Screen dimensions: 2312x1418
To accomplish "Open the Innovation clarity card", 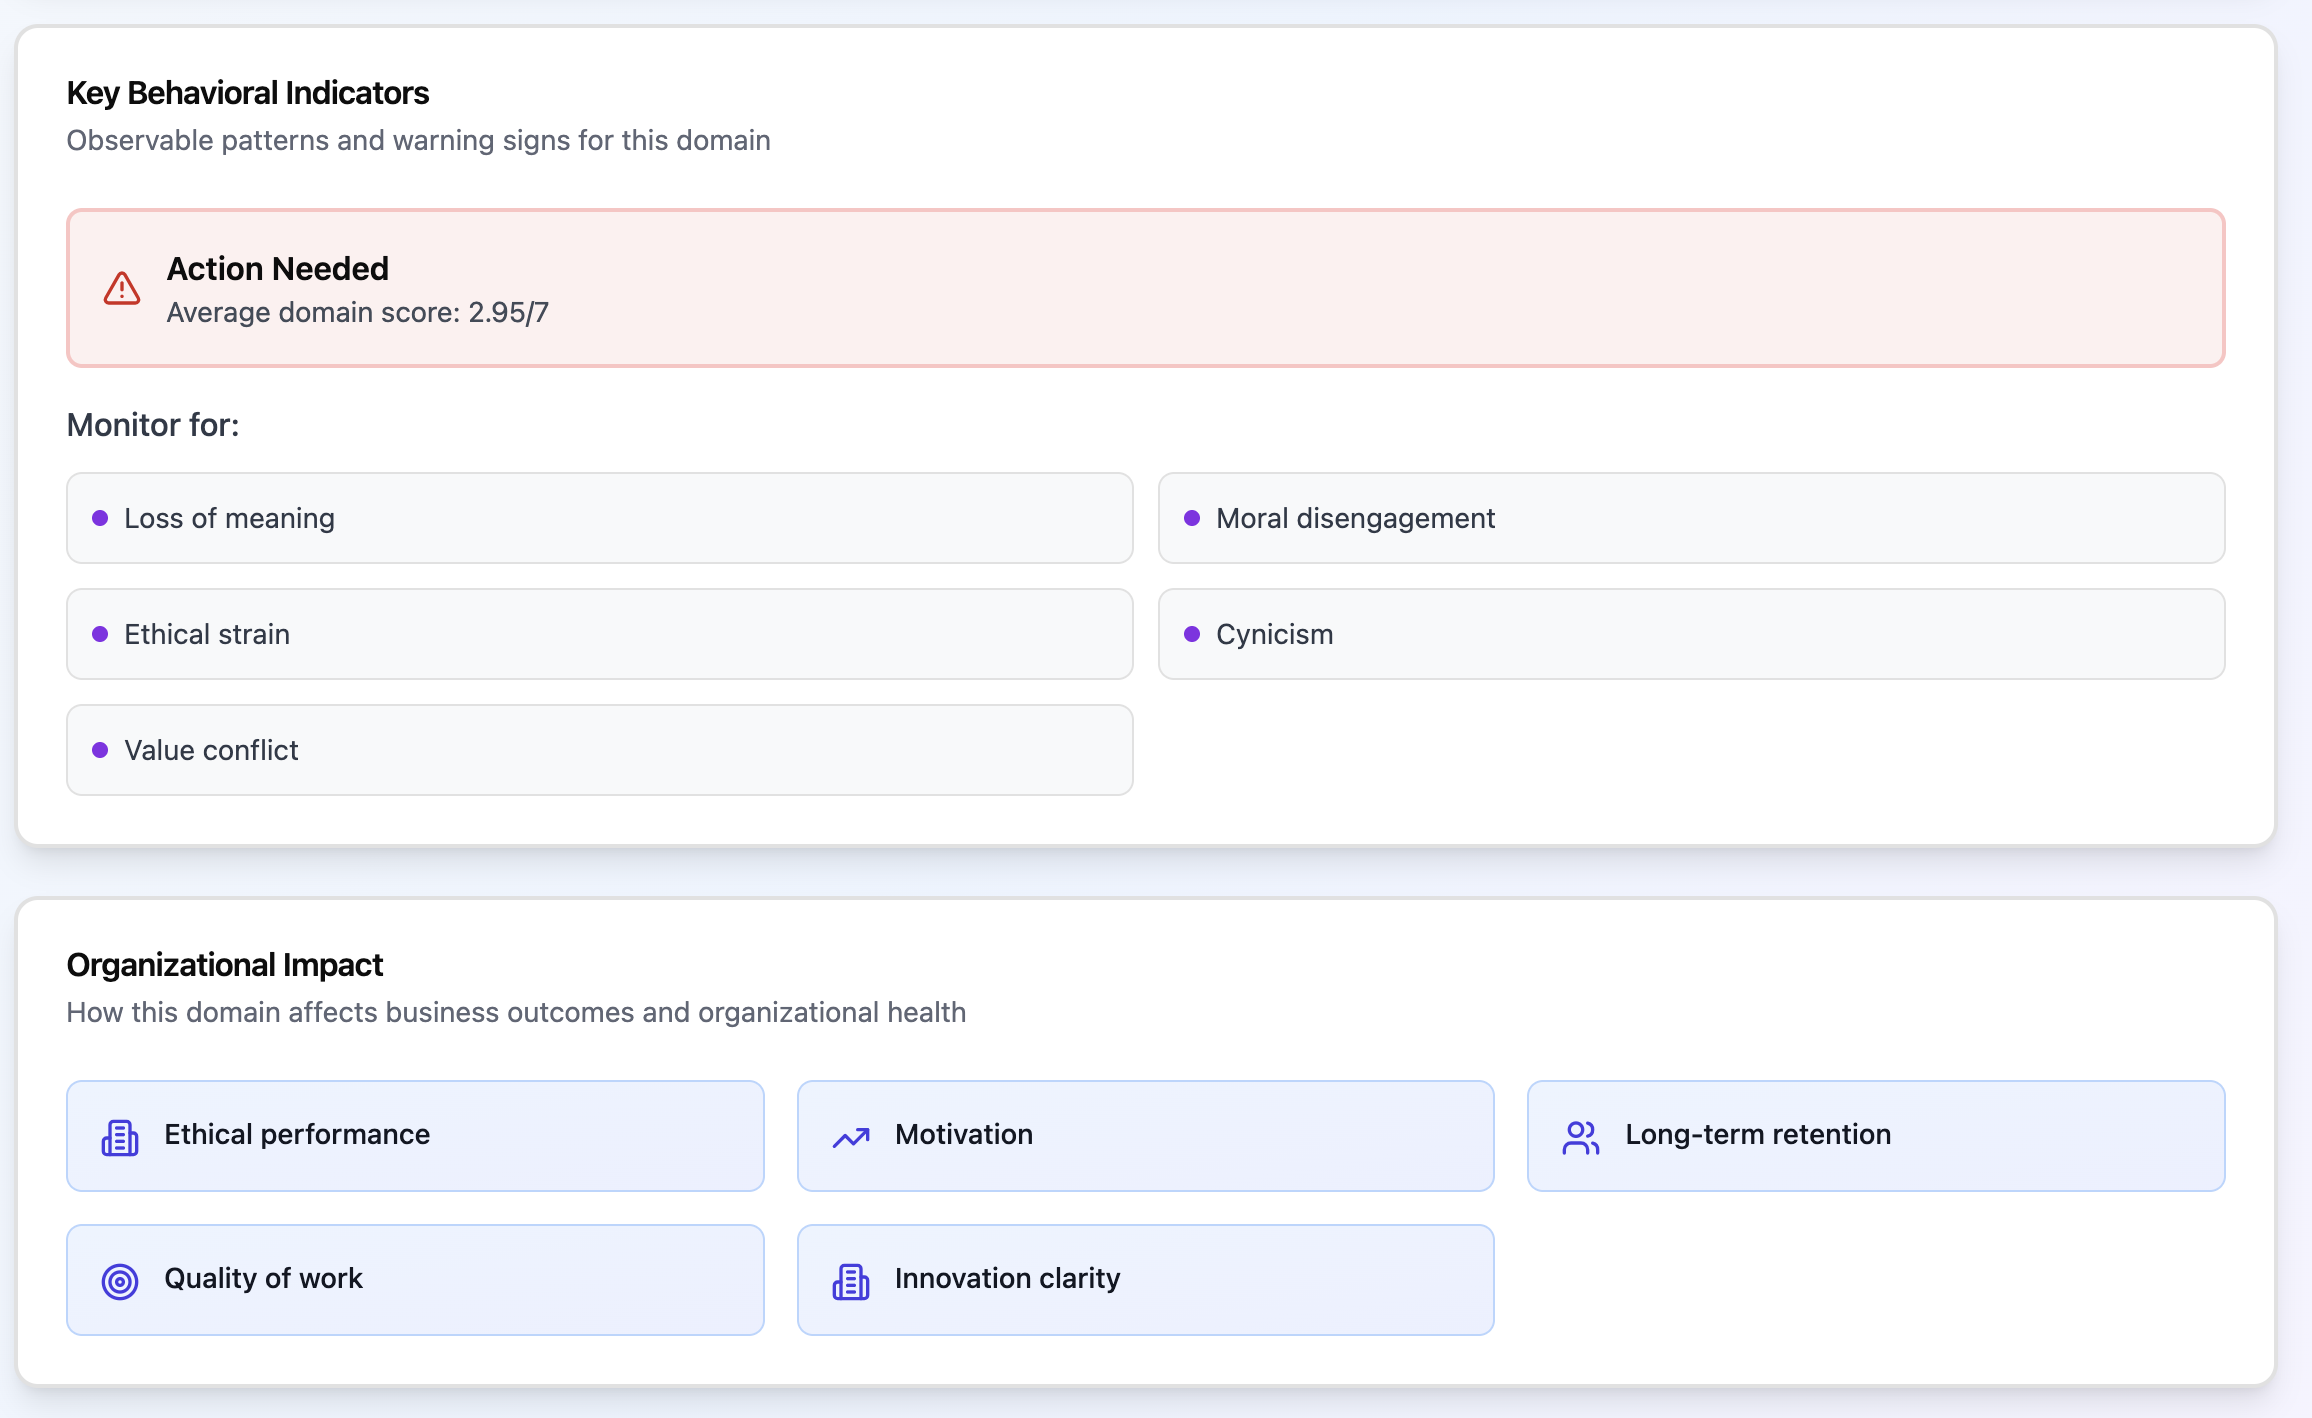I will click(x=1145, y=1279).
